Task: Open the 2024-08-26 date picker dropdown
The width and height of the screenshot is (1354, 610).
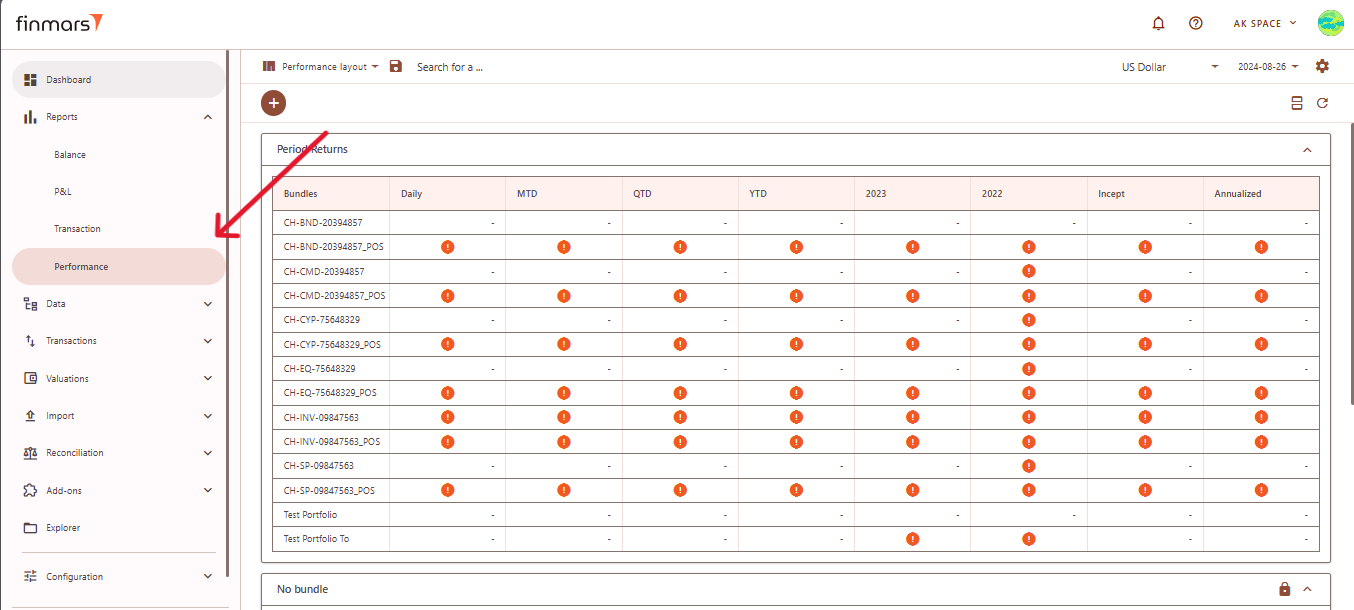Action: (x=1268, y=67)
